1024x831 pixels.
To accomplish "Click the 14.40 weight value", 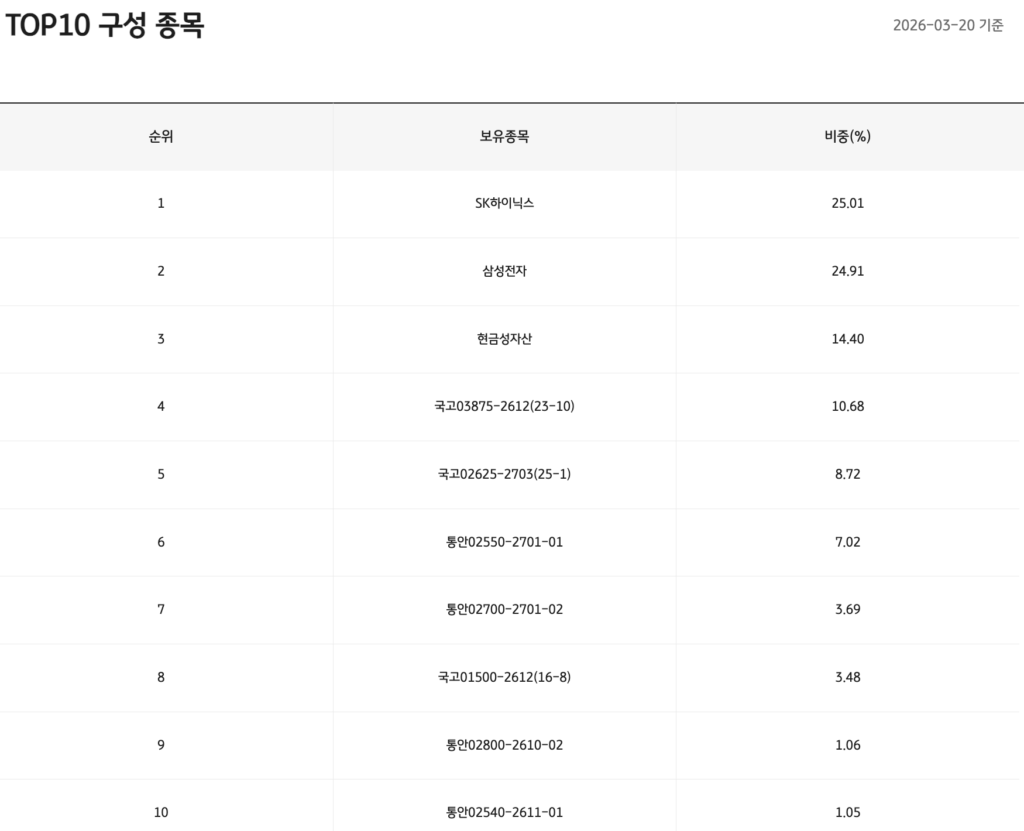I will (847, 339).
